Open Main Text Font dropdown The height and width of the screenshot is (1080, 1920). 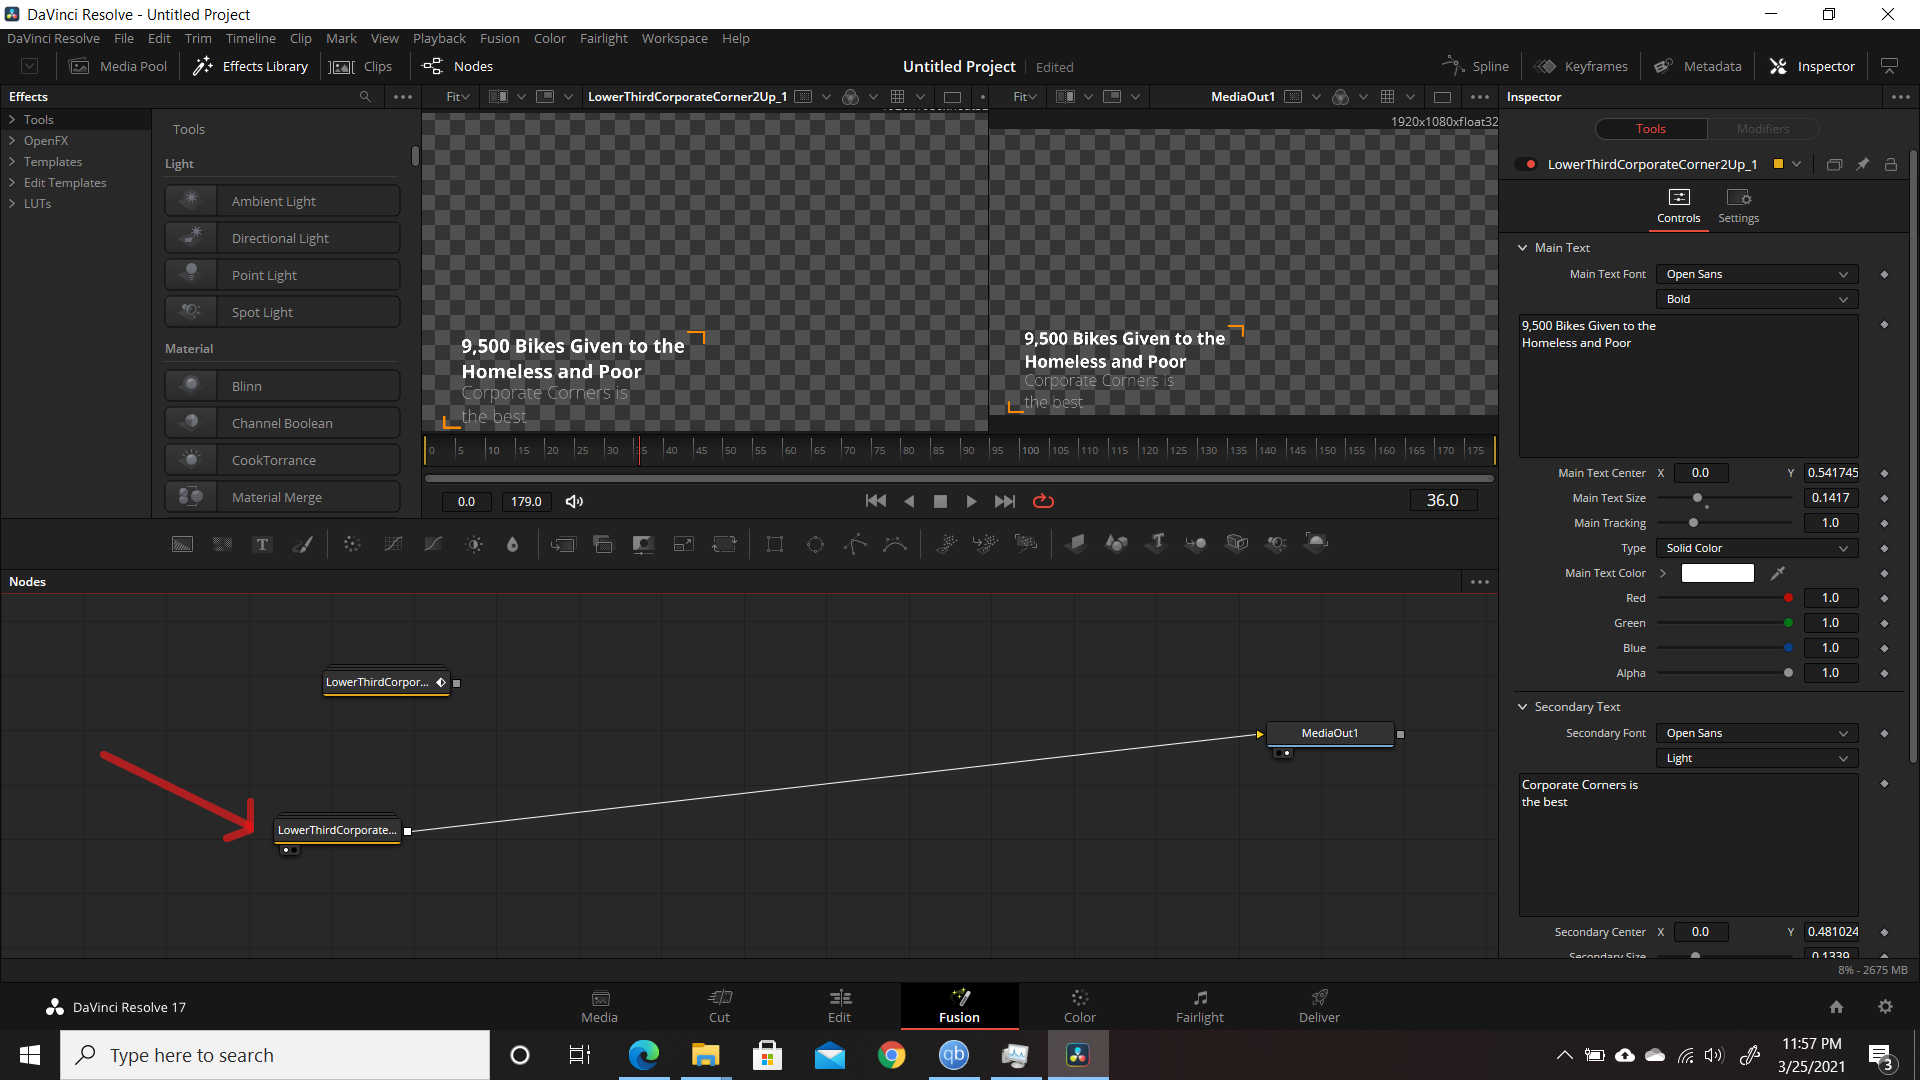pyautogui.click(x=1756, y=274)
